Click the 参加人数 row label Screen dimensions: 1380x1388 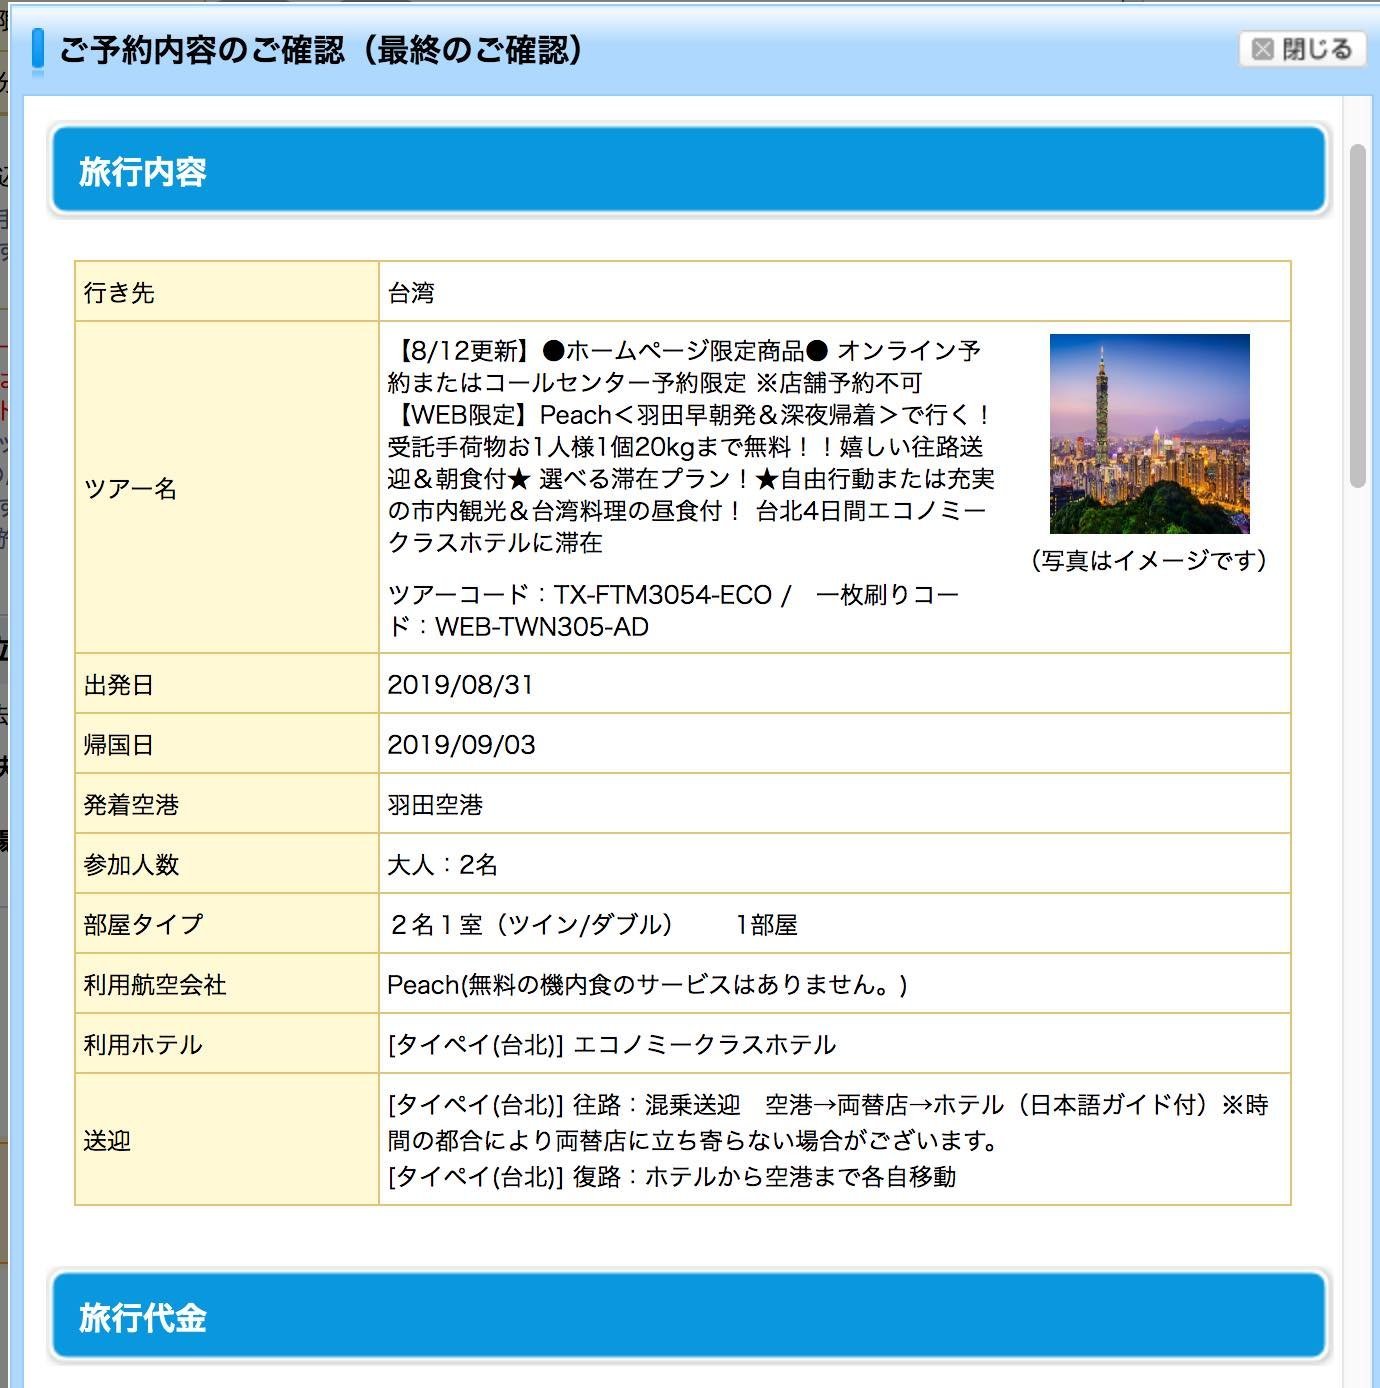click(131, 864)
